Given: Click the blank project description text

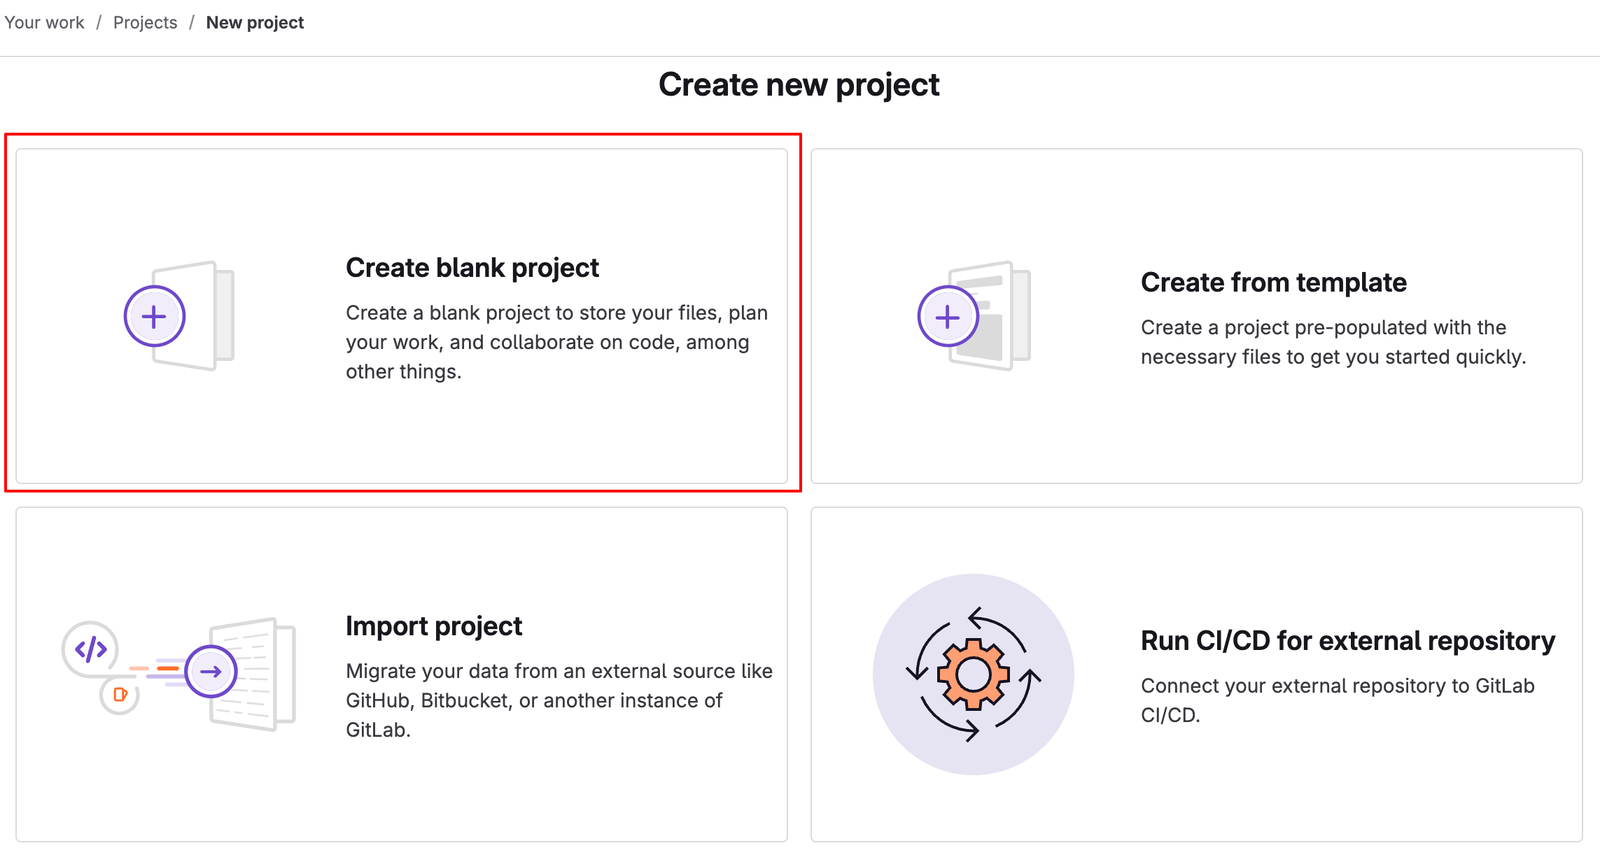Looking at the screenshot, I should [x=556, y=342].
